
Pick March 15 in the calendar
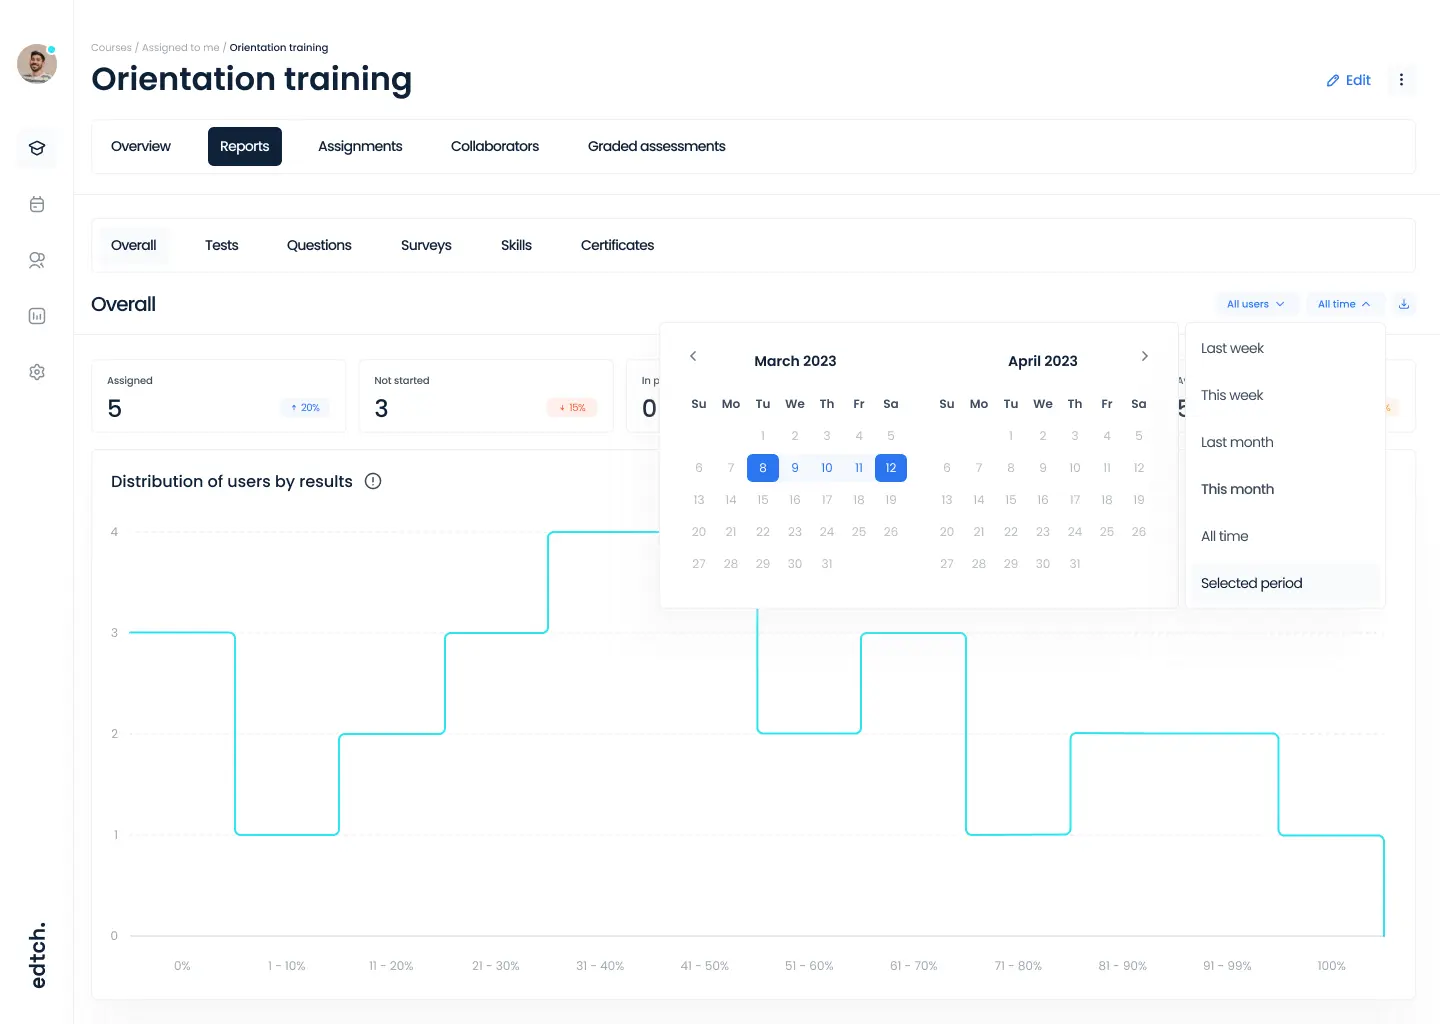click(x=763, y=500)
